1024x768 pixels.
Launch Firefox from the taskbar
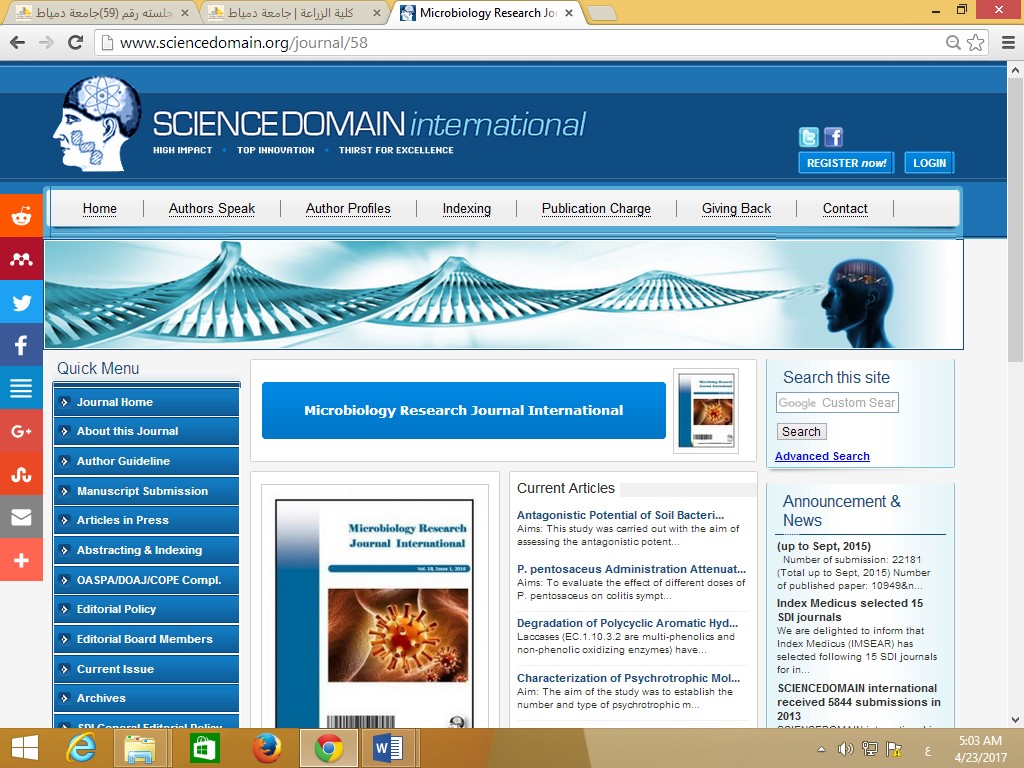(266, 748)
